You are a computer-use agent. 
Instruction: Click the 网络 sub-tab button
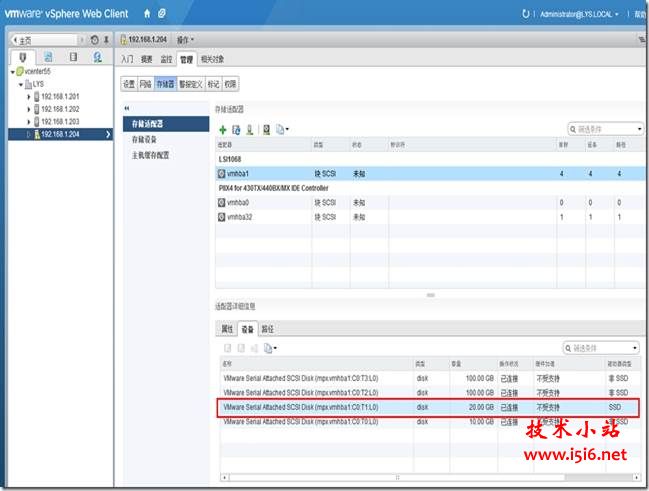click(x=145, y=84)
